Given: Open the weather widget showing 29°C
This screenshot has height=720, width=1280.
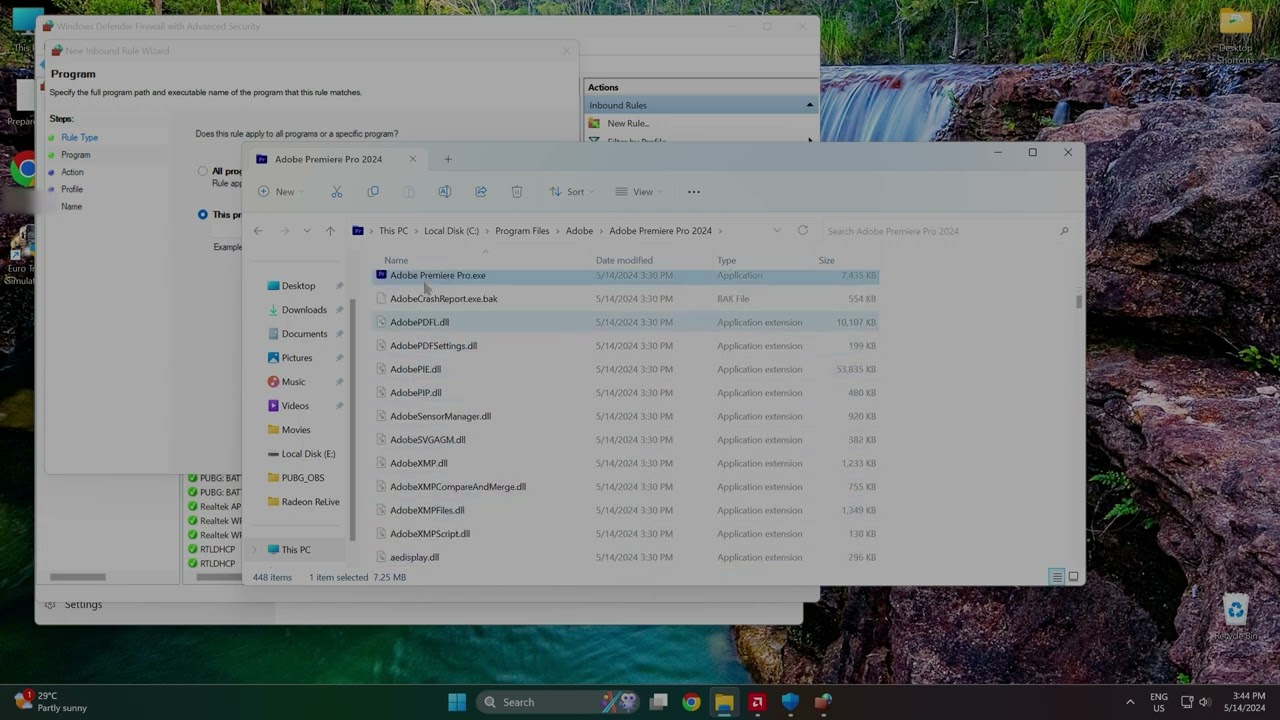Looking at the screenshot, I should tap(52, 702).
